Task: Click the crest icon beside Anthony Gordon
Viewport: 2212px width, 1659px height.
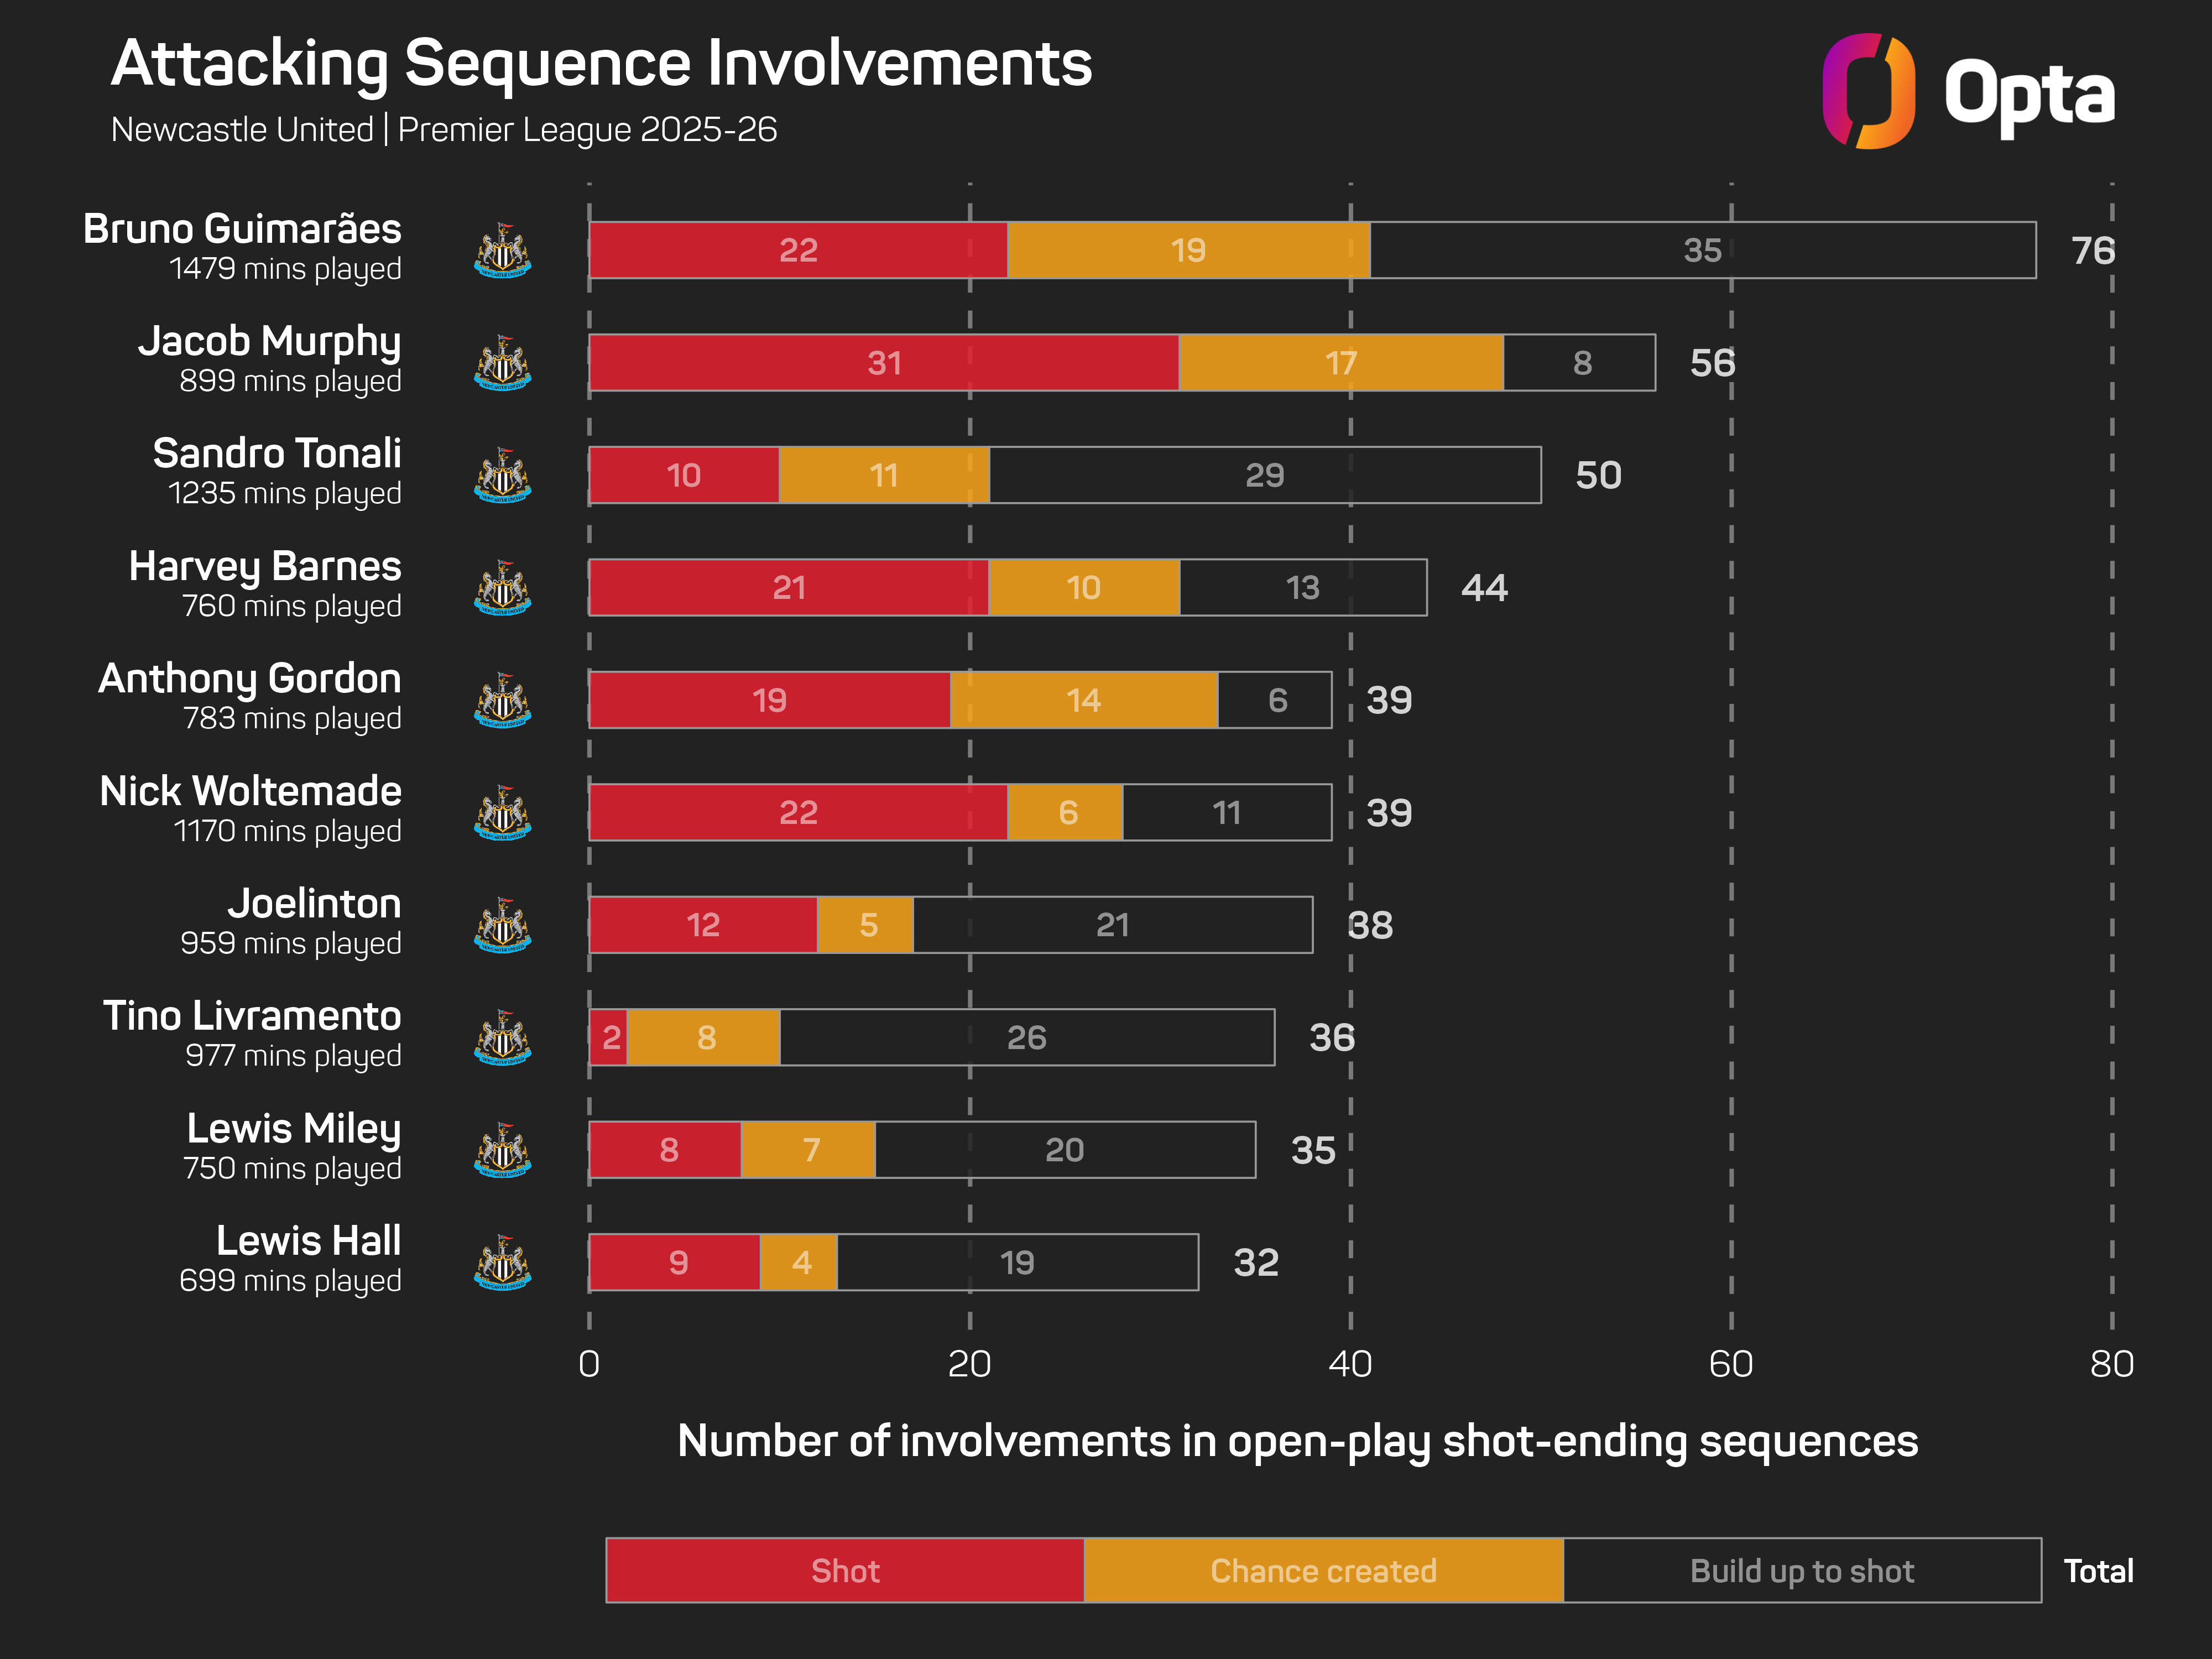Action: click(x=503, y=700)
